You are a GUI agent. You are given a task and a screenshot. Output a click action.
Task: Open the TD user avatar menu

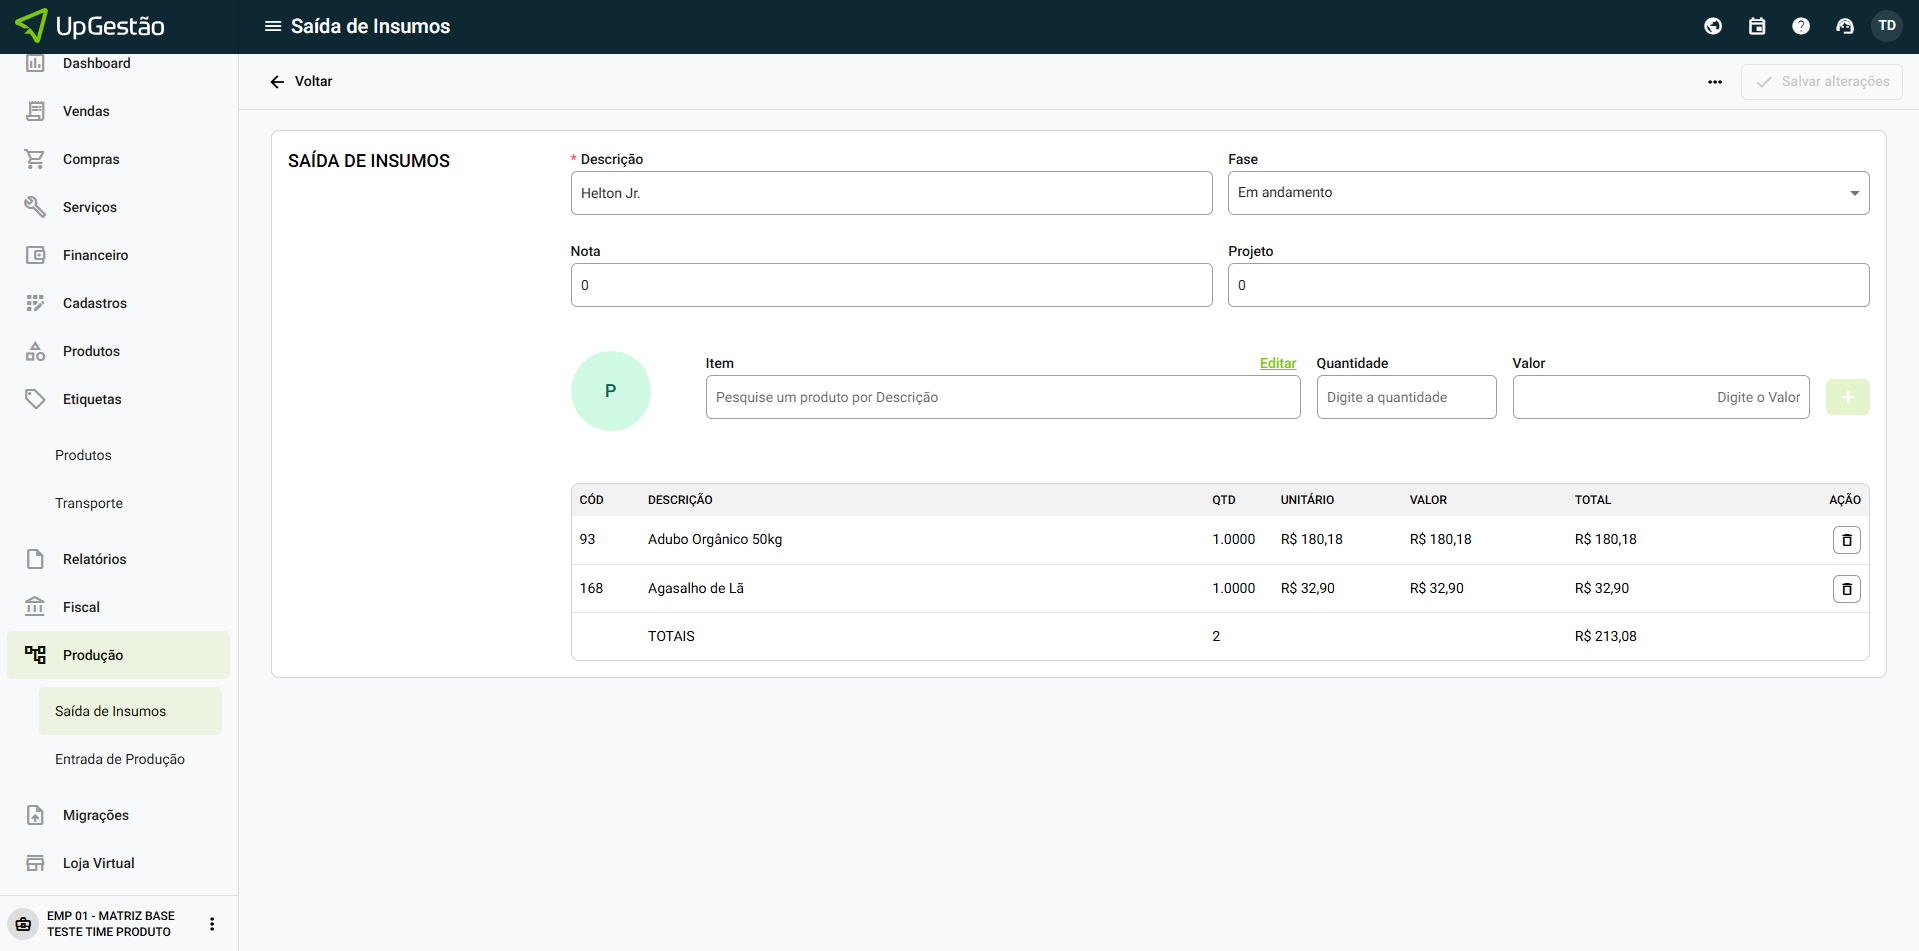[1887, 26]
